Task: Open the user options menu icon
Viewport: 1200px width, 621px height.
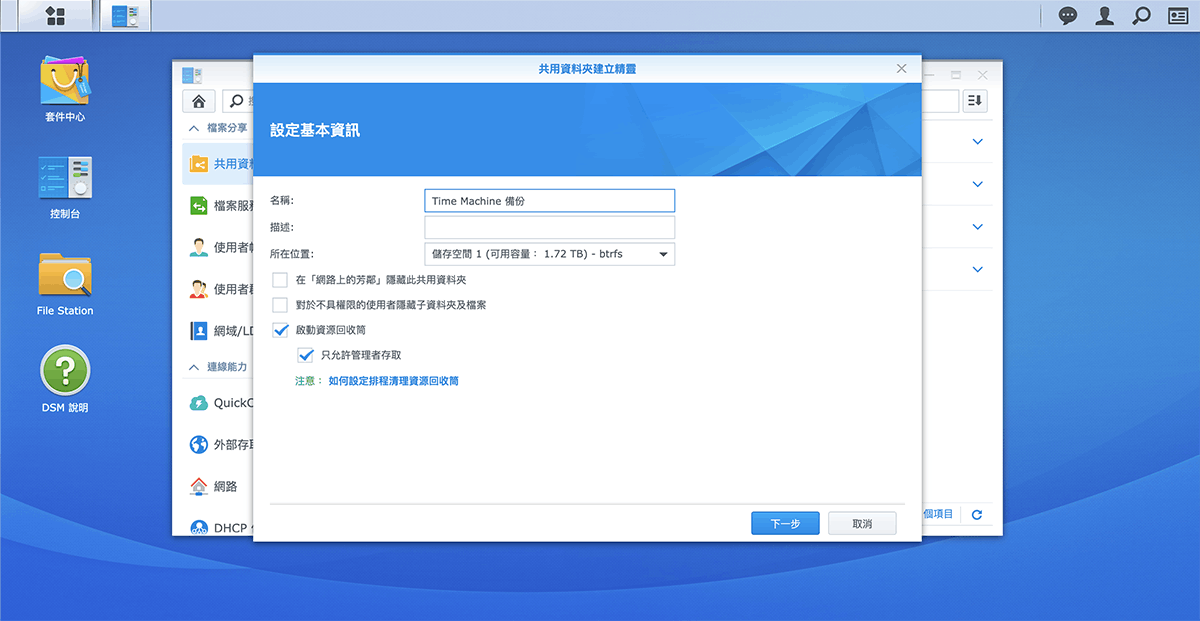Action: click(x=1104, y=15)
